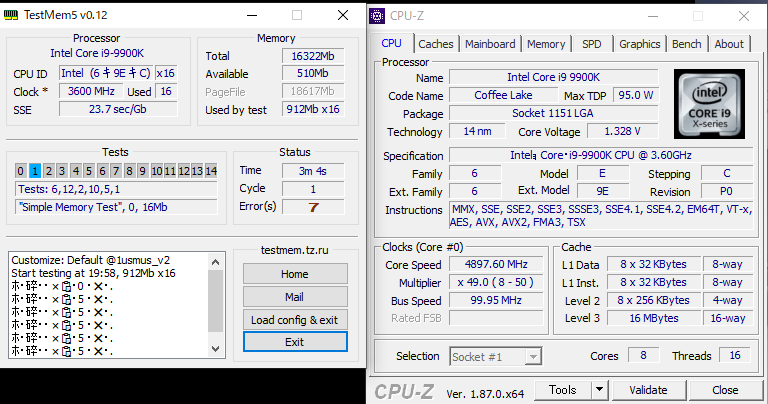This screenshot has height=404, width=768.
Task: Click the 4897.60 MHz core speed value
Action: point(496,264)
